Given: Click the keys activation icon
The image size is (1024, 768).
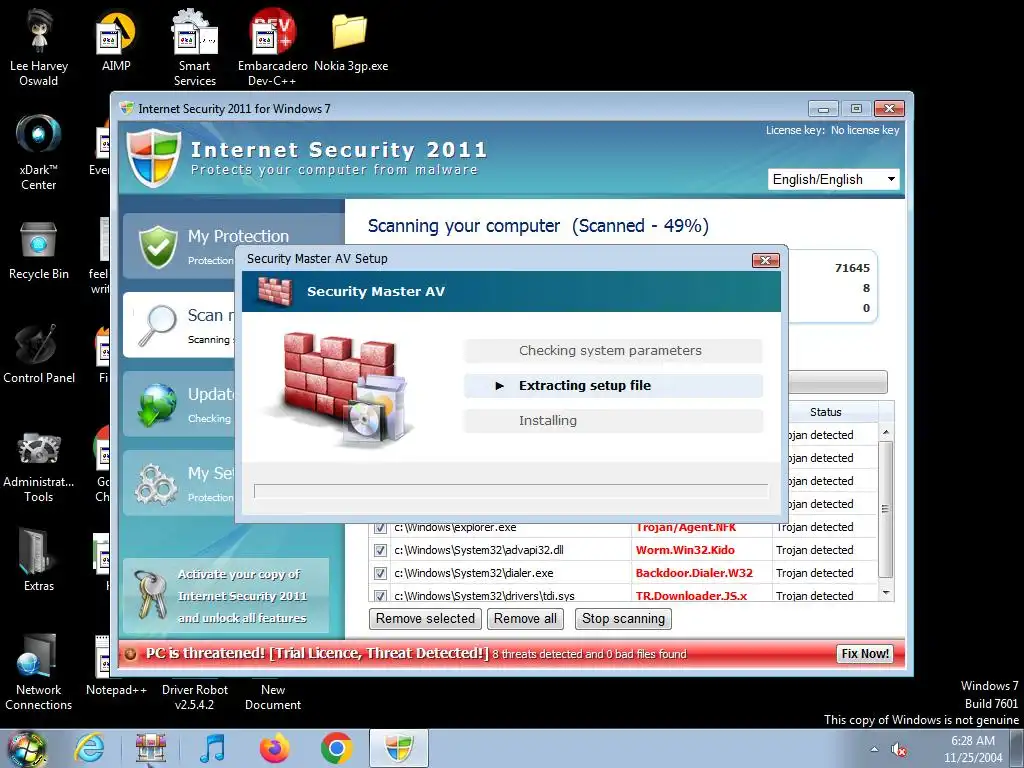Looking at the screenshot, I should click(x=150, y=594).
